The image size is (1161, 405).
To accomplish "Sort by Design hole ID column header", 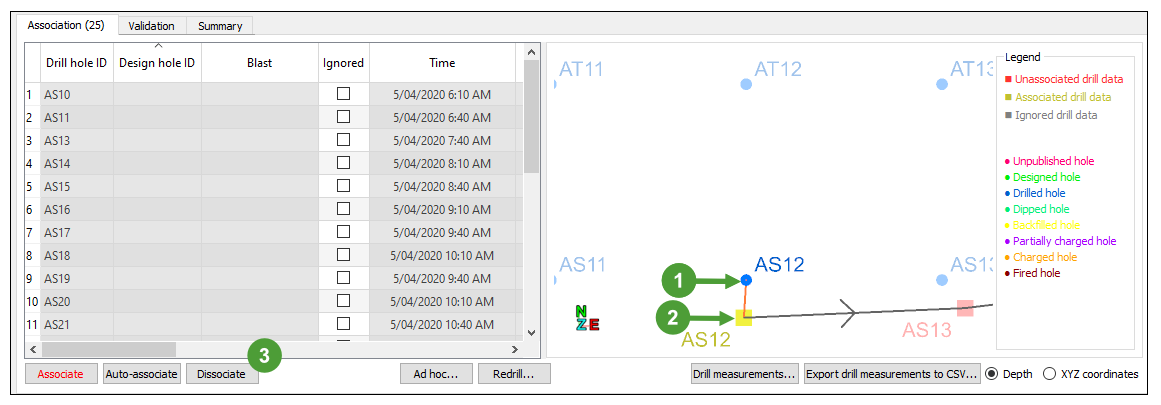I will [x=157, y=63].
